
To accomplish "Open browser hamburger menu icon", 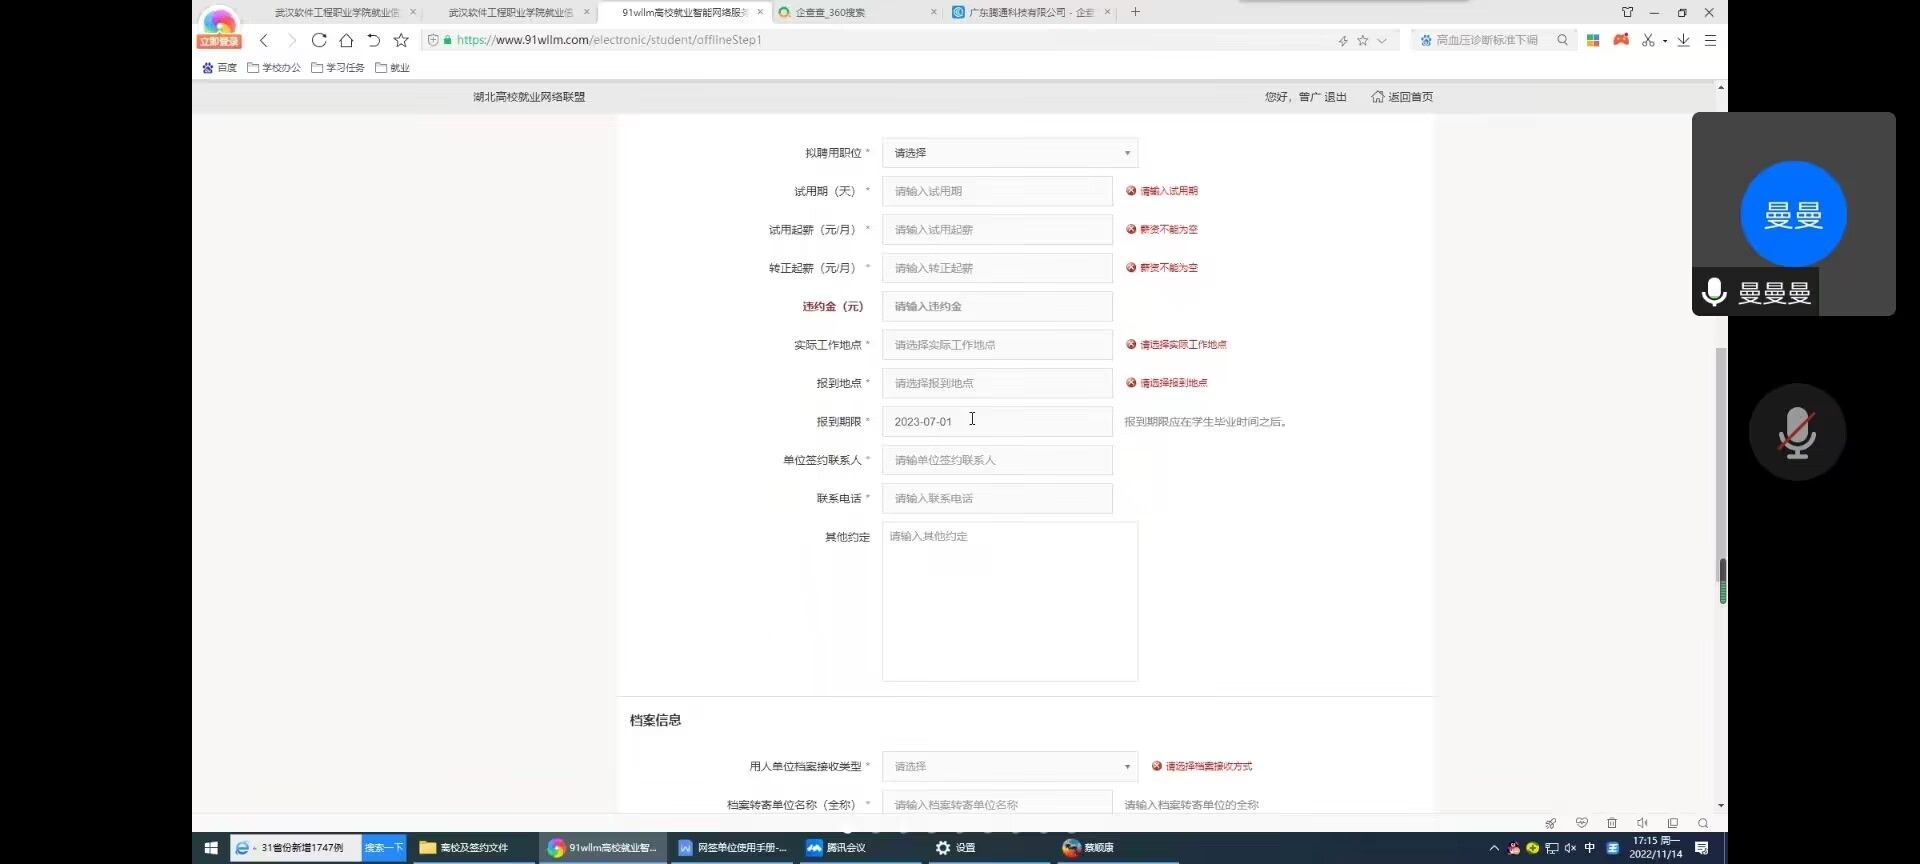I will [1710, 40].
